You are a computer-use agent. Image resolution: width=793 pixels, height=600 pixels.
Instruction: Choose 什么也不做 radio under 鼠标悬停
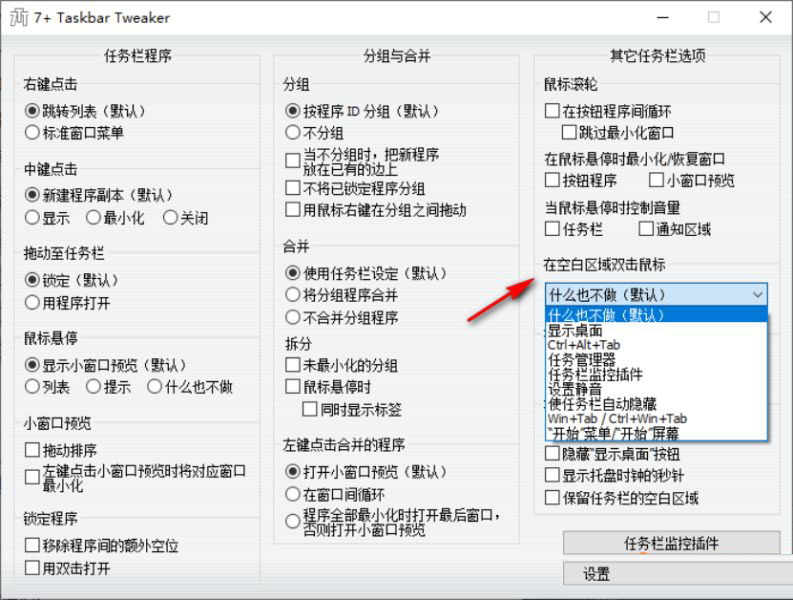[154, 387]
